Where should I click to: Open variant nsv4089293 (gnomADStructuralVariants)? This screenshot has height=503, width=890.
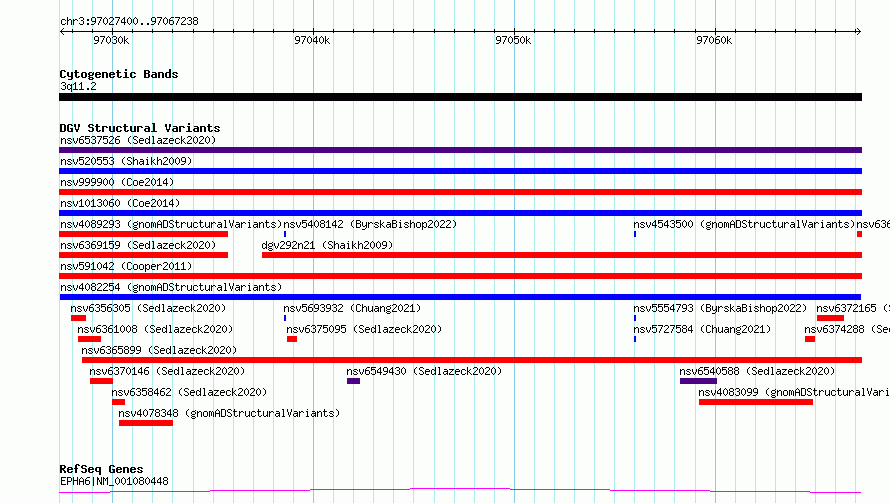(171, 224)
